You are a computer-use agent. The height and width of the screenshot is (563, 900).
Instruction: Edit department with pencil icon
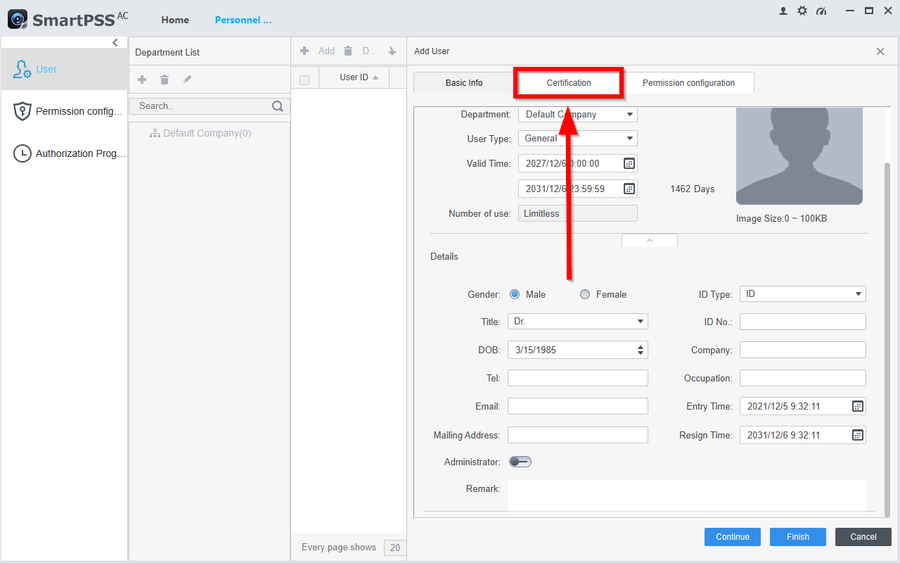pyautogui.click(x=187, y=79)
